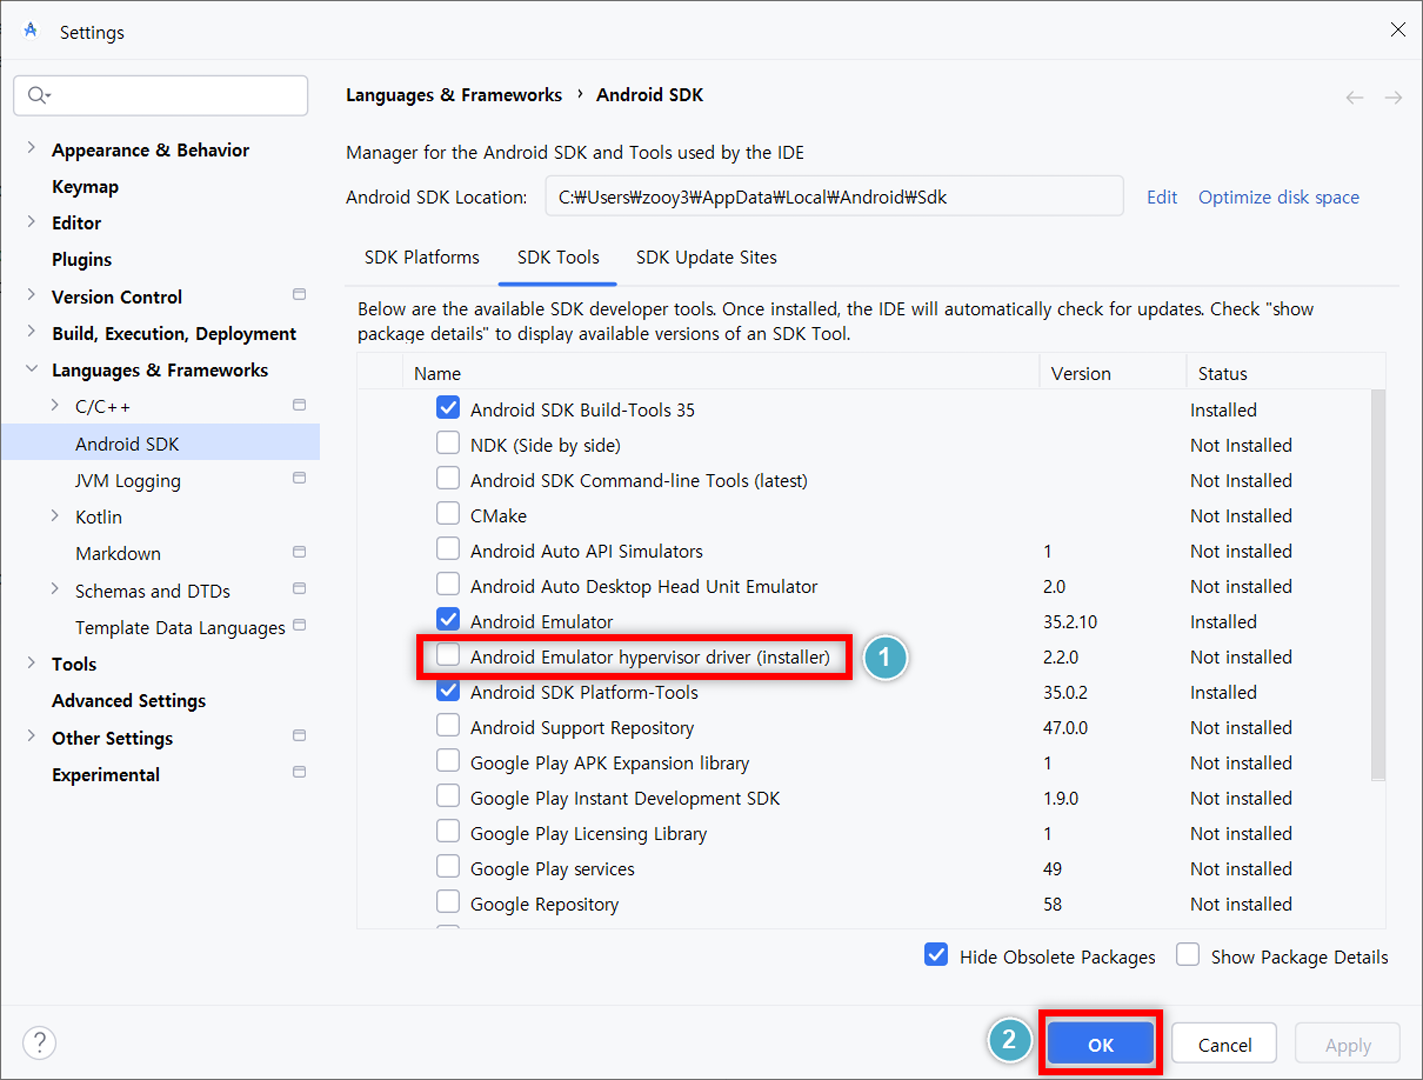Select Plugins in settings tree
This screenshot has height=1080, width=1423.
[82, 260]
